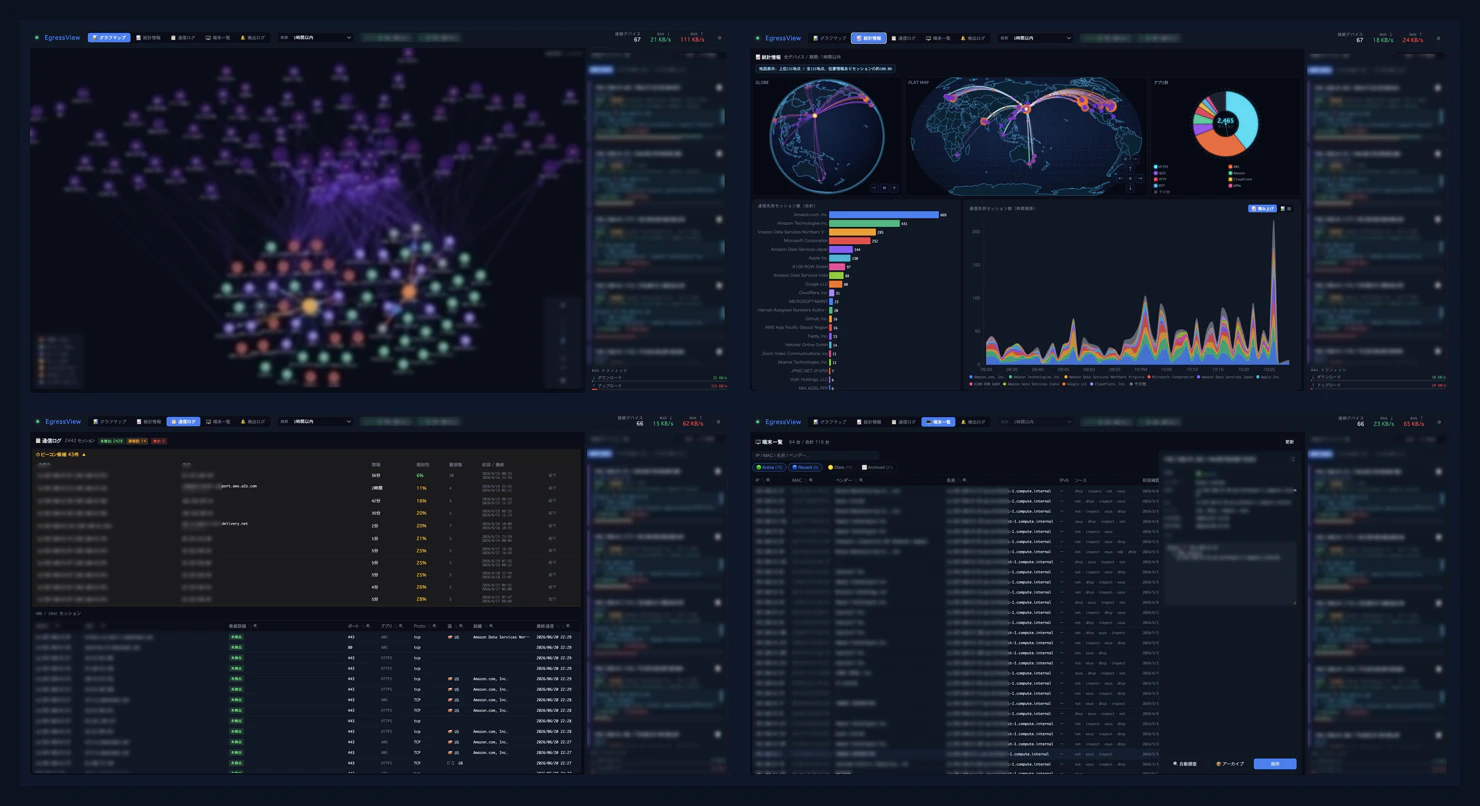Enable 積み上げ stacked mode on time chart
This screenshot has width=1480, height=806.
click(x=1263, y=208)
